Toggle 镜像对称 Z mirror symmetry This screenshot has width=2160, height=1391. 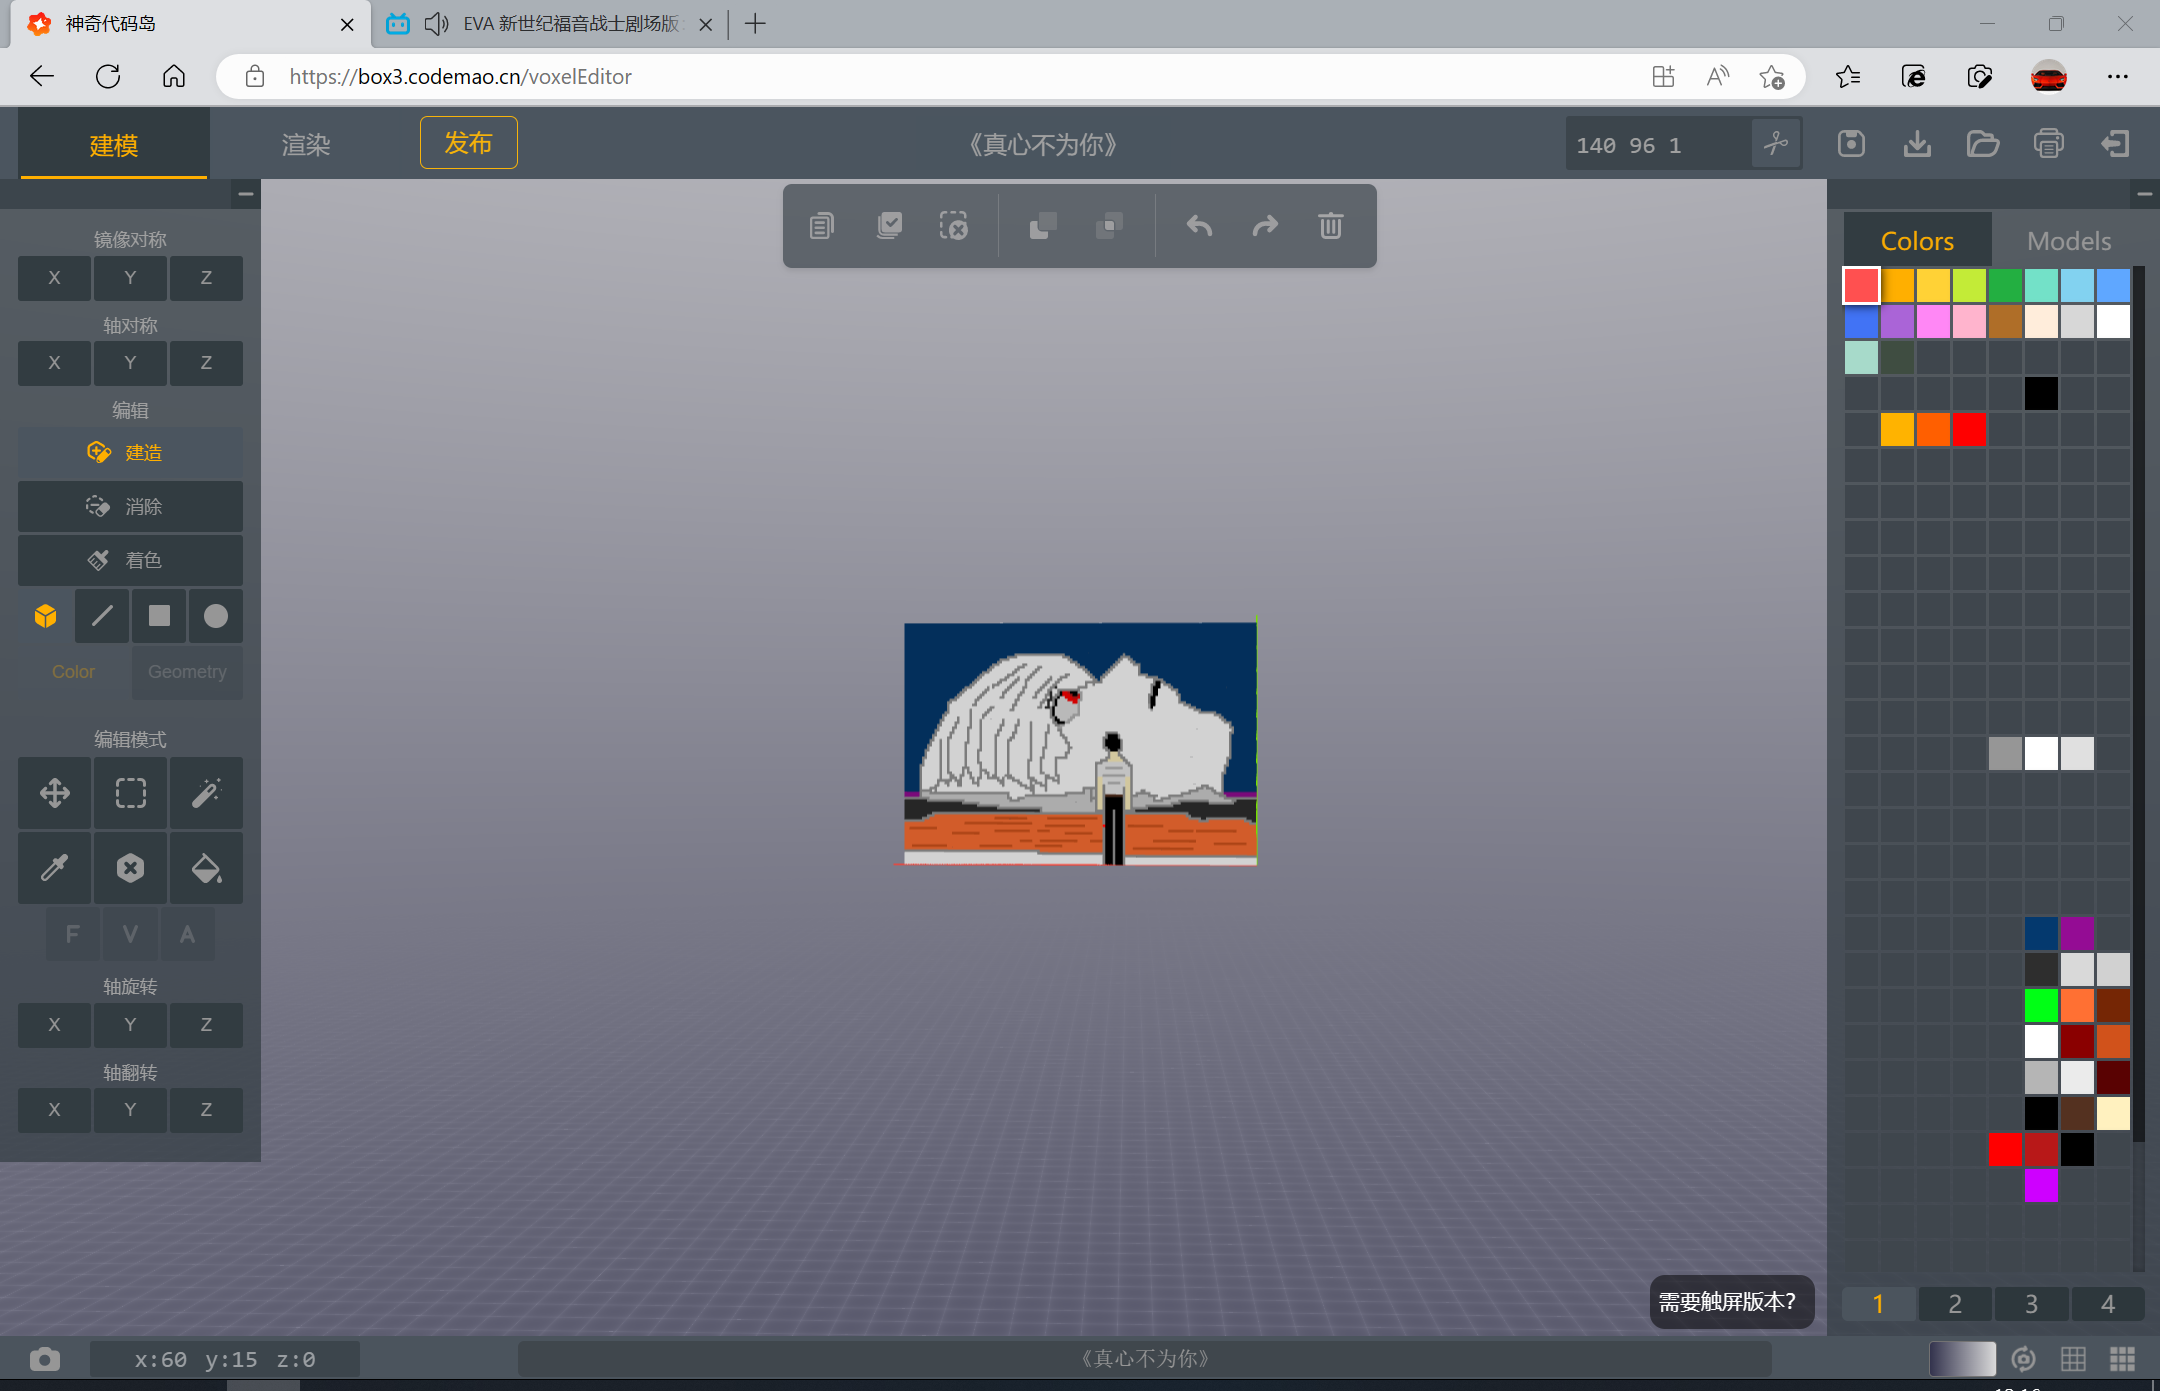pos(206,278)
